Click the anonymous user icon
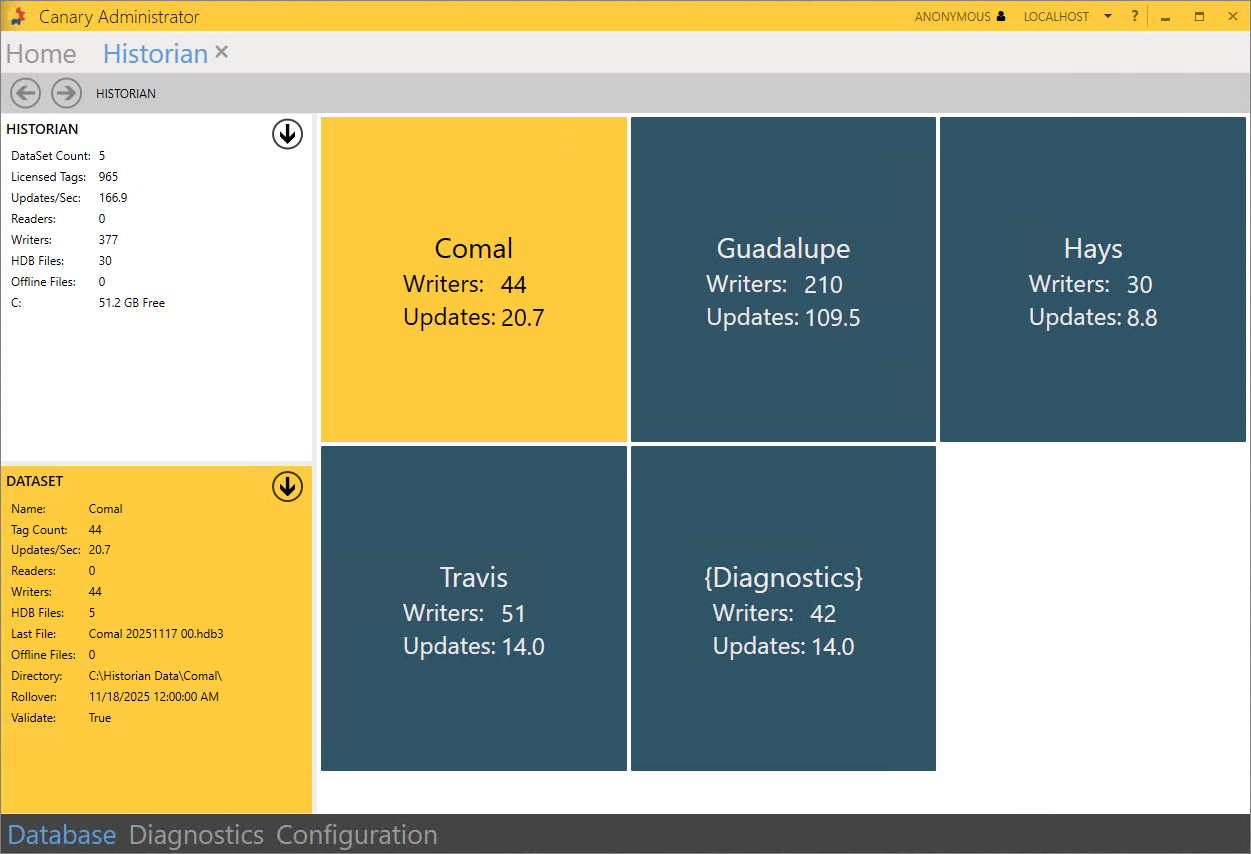 point(1001,17)
